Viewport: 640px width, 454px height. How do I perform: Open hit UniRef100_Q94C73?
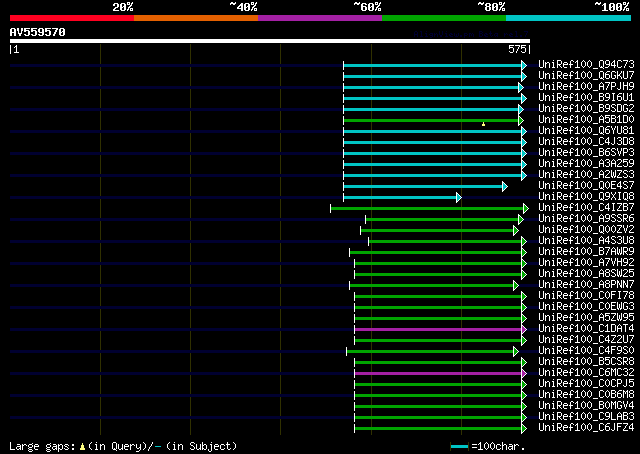click(x=587, y=65)
